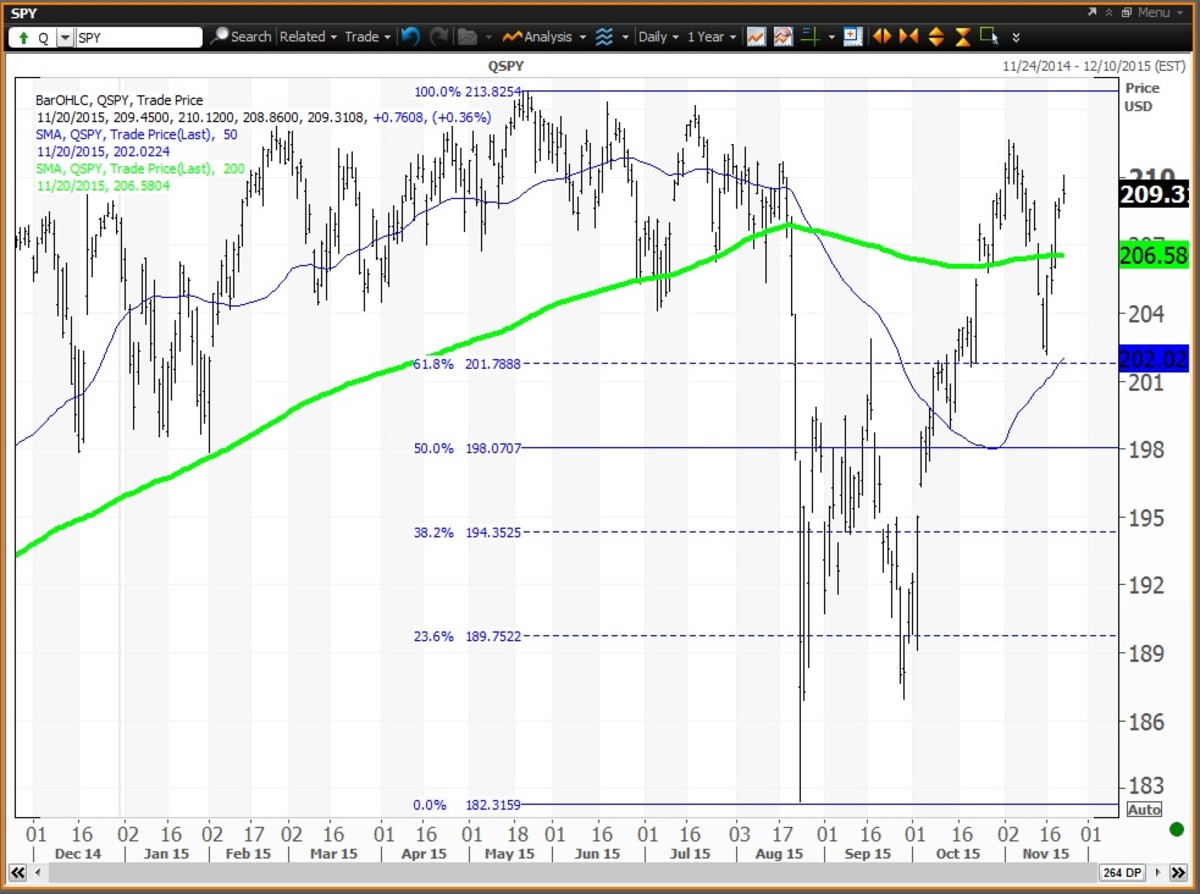Screen dimensions: 1200x894
Task: Open the Q symbol type dropdown
Action: [65, 37]
